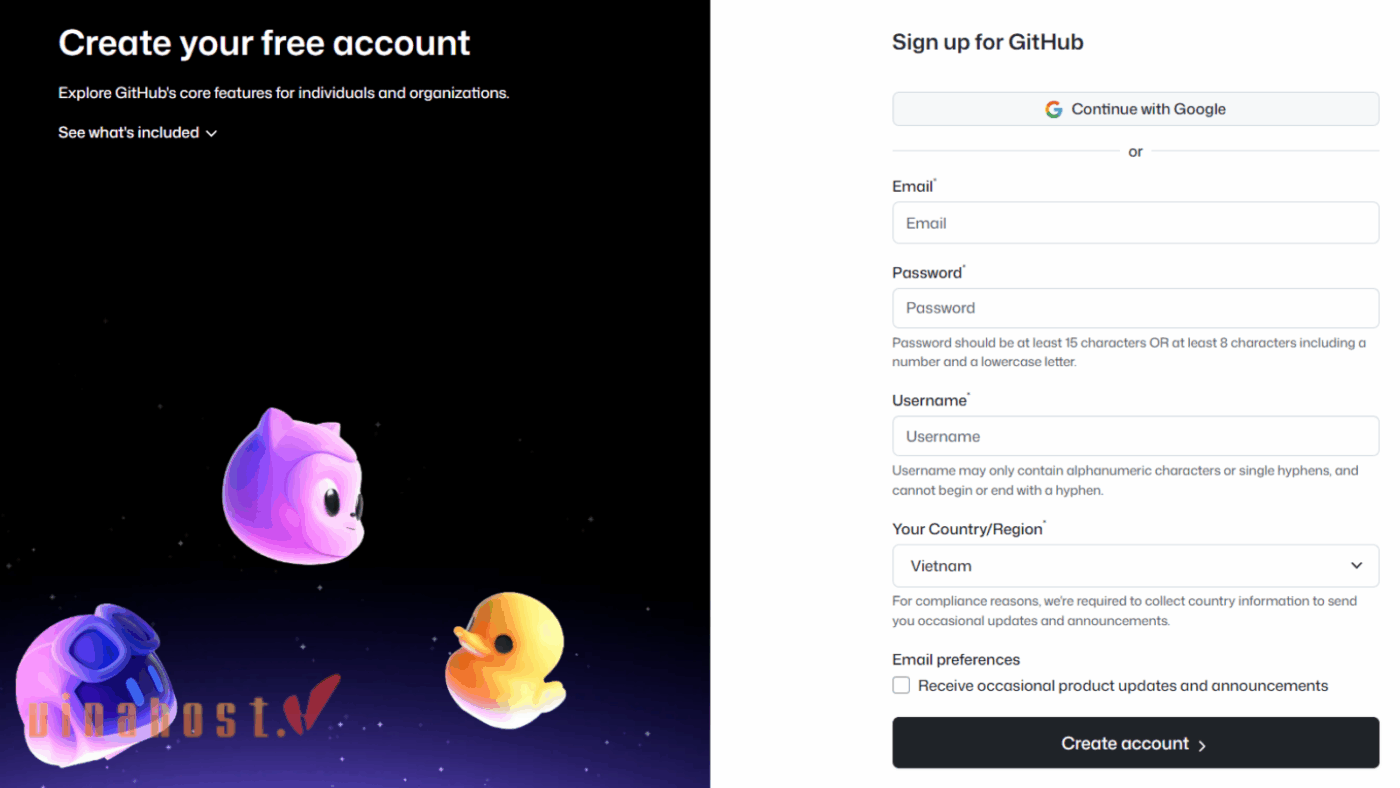The width and height of the screenshot is (1400, 788).
Task: Click the Google logo icon
Action: pyautogui.click(x=1053, y=110)
